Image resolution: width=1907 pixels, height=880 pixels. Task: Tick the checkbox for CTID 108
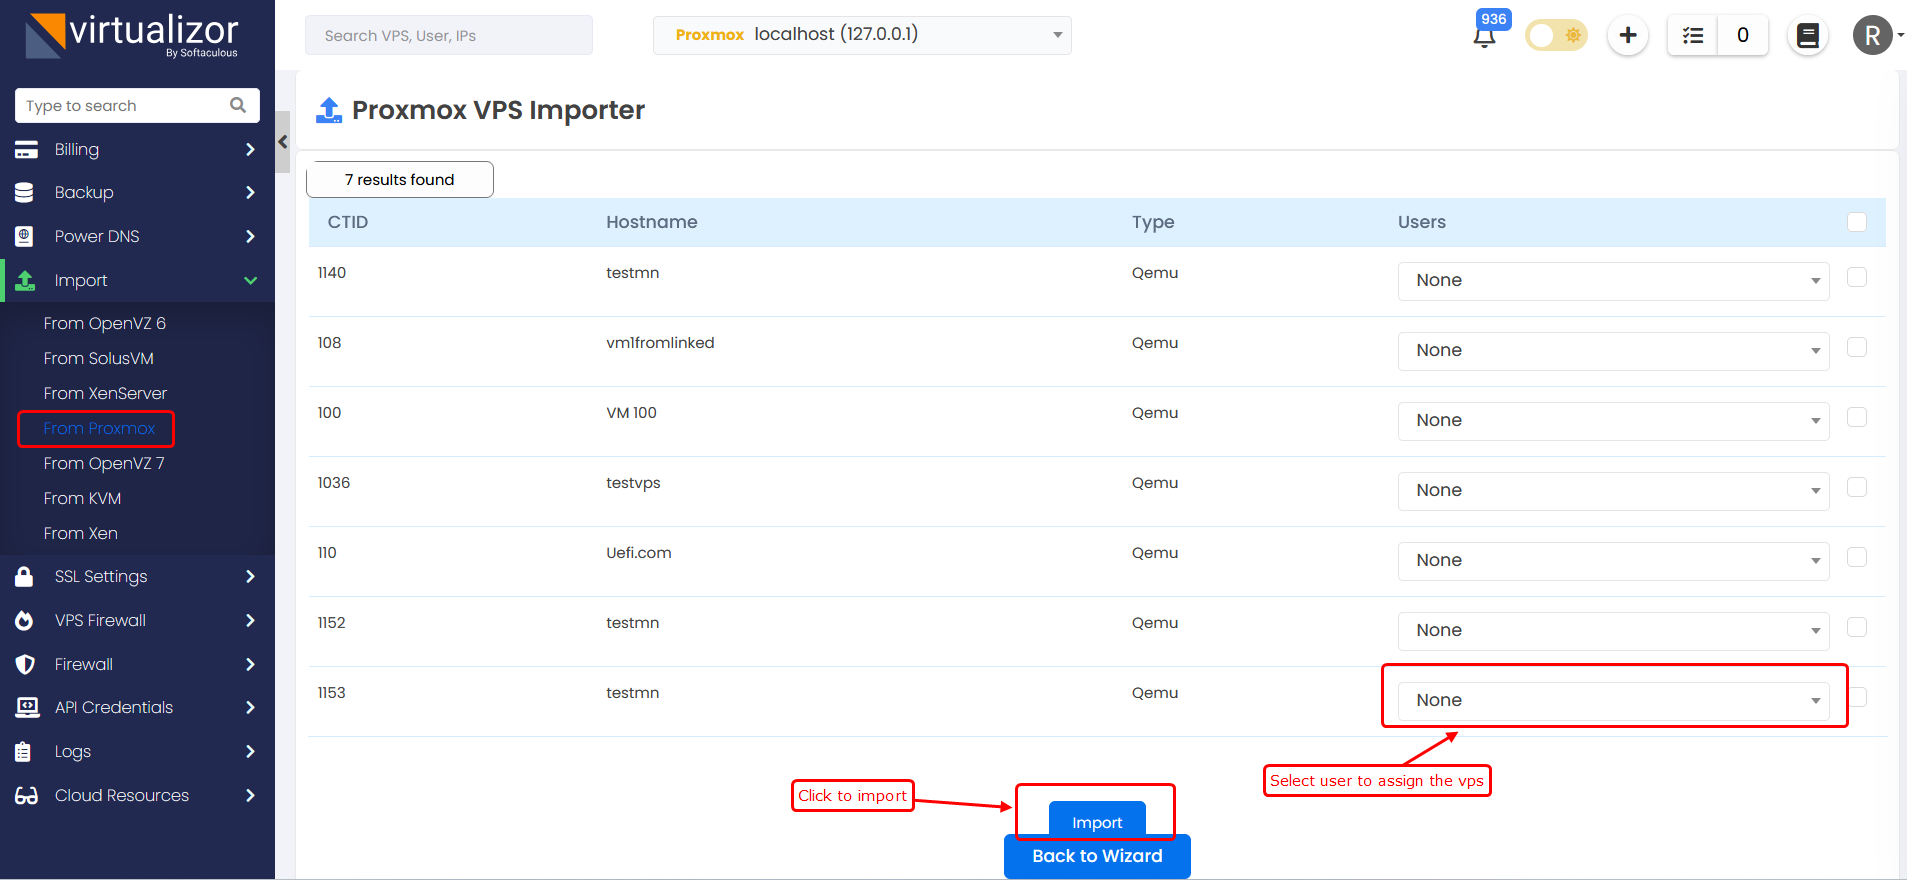point(1857,347)
